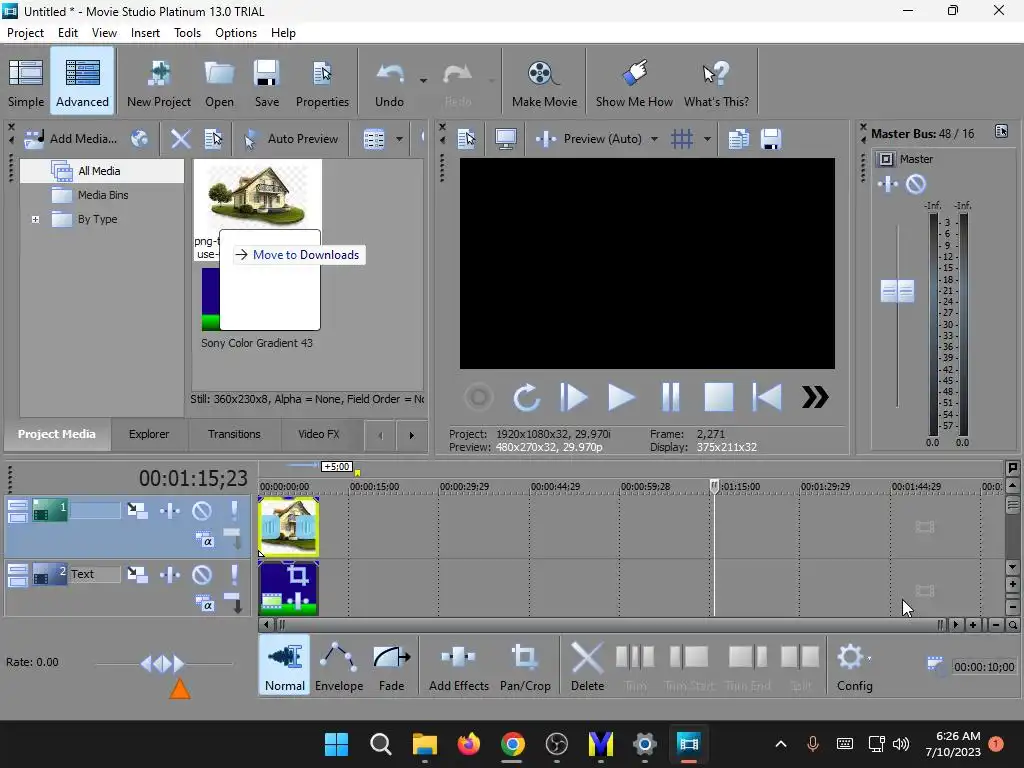Undo the last action
This screenshot has height=768, width=1024.
tap(389, 83)
